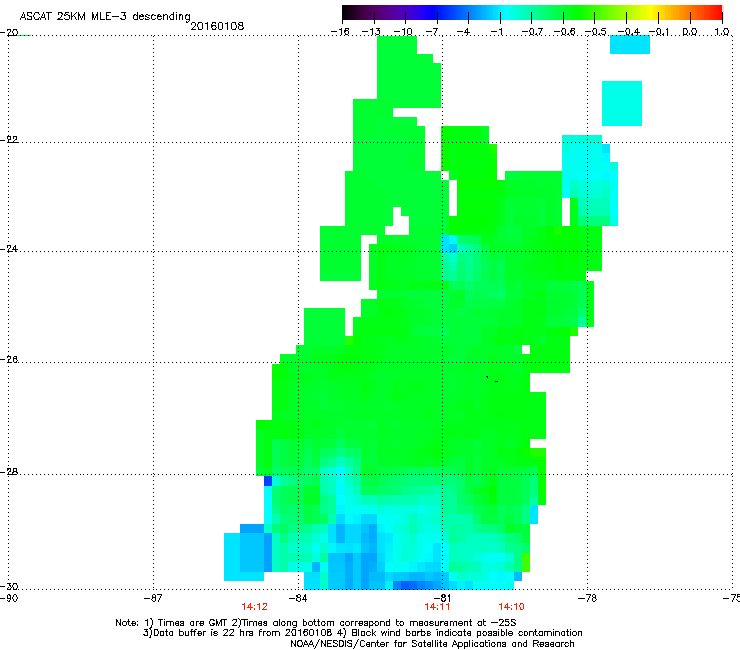Click the red 14:12 time stamp
Viewport: 740px width, 650px height.
pyautogui.click(x=254, y=607)
